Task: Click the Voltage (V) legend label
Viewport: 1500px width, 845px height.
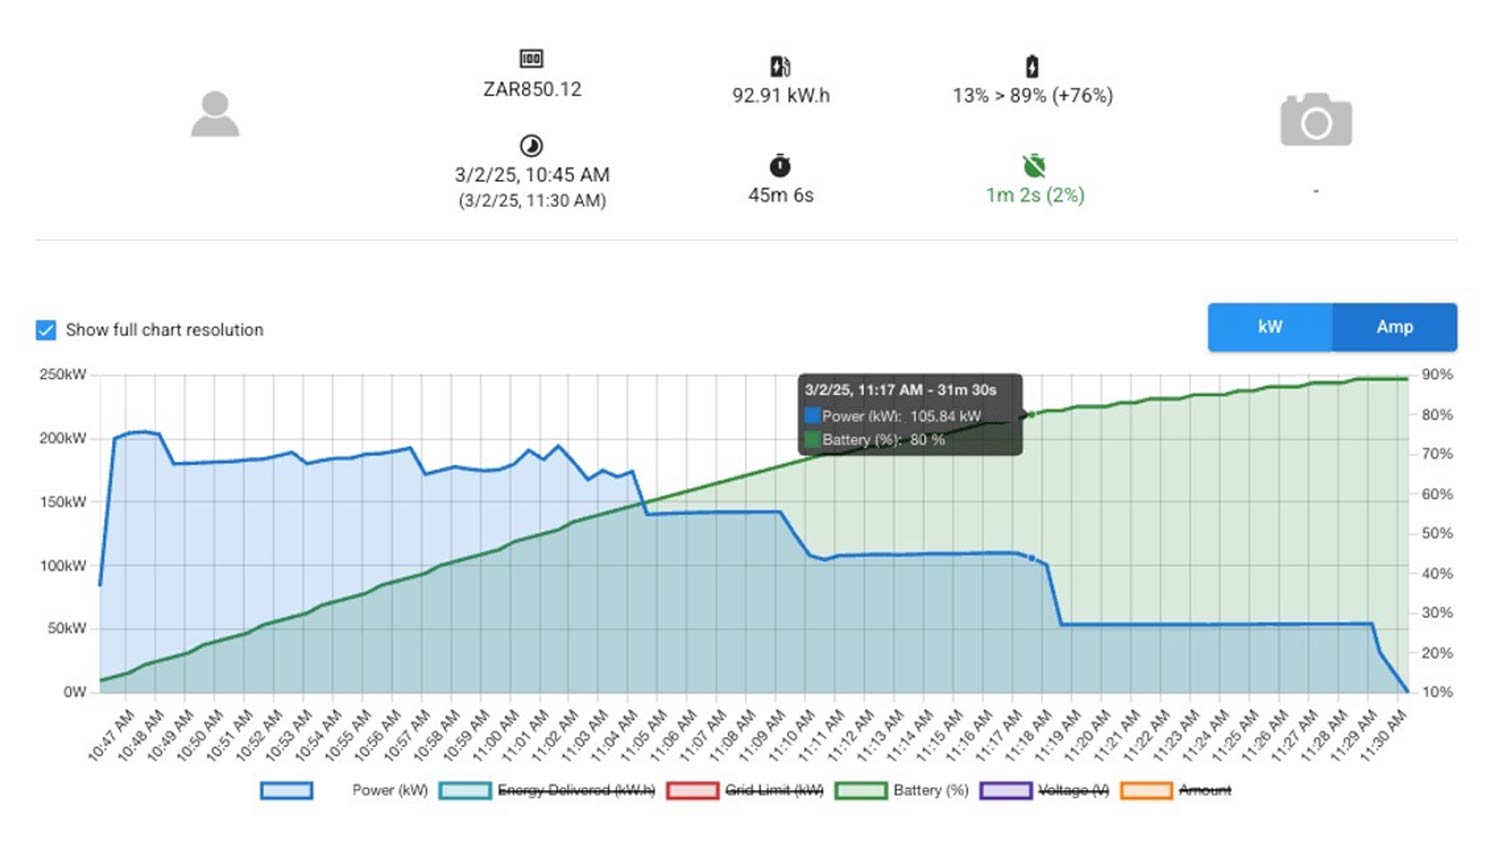Action: tap(1074, 790)
